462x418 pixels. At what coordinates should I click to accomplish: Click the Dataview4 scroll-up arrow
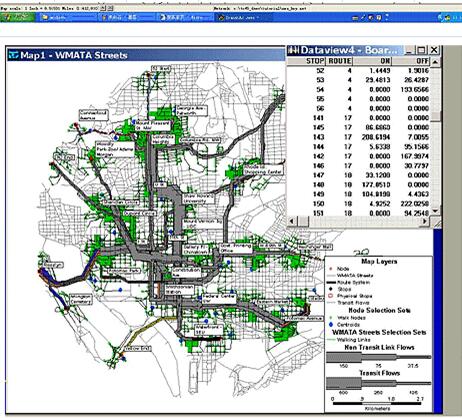tap(435, 62)
